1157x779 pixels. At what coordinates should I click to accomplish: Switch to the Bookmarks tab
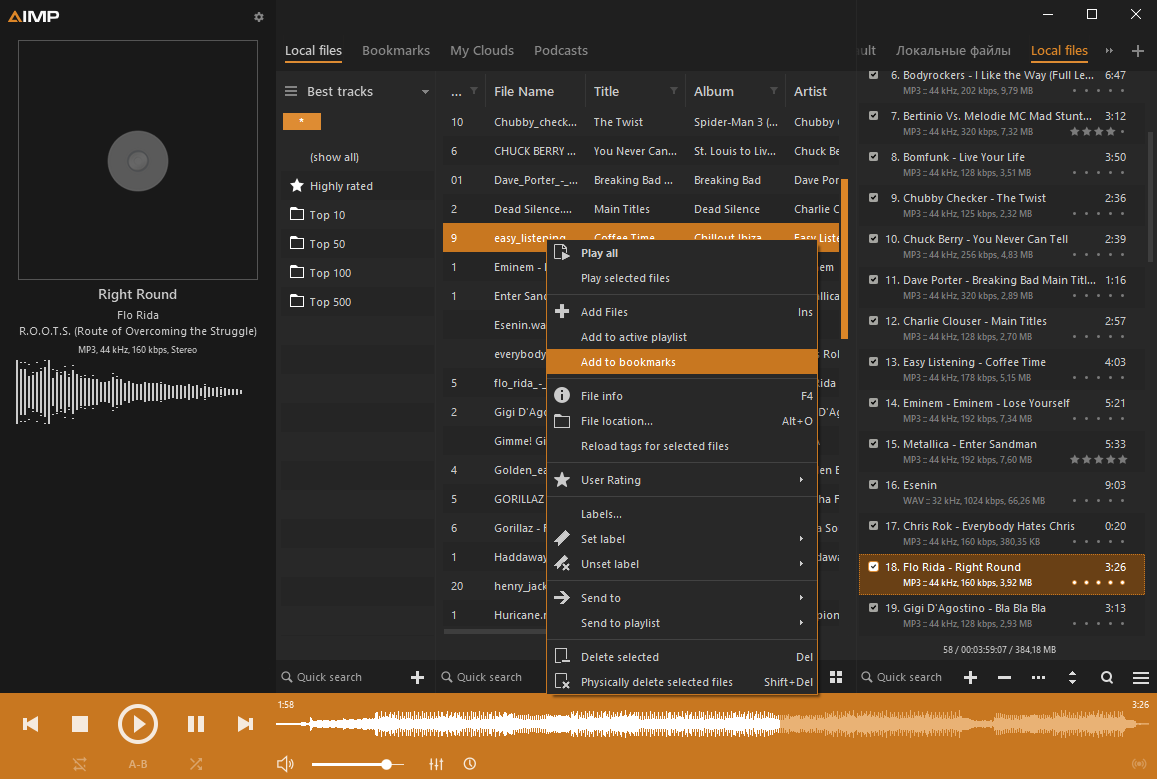coord(396,50)
